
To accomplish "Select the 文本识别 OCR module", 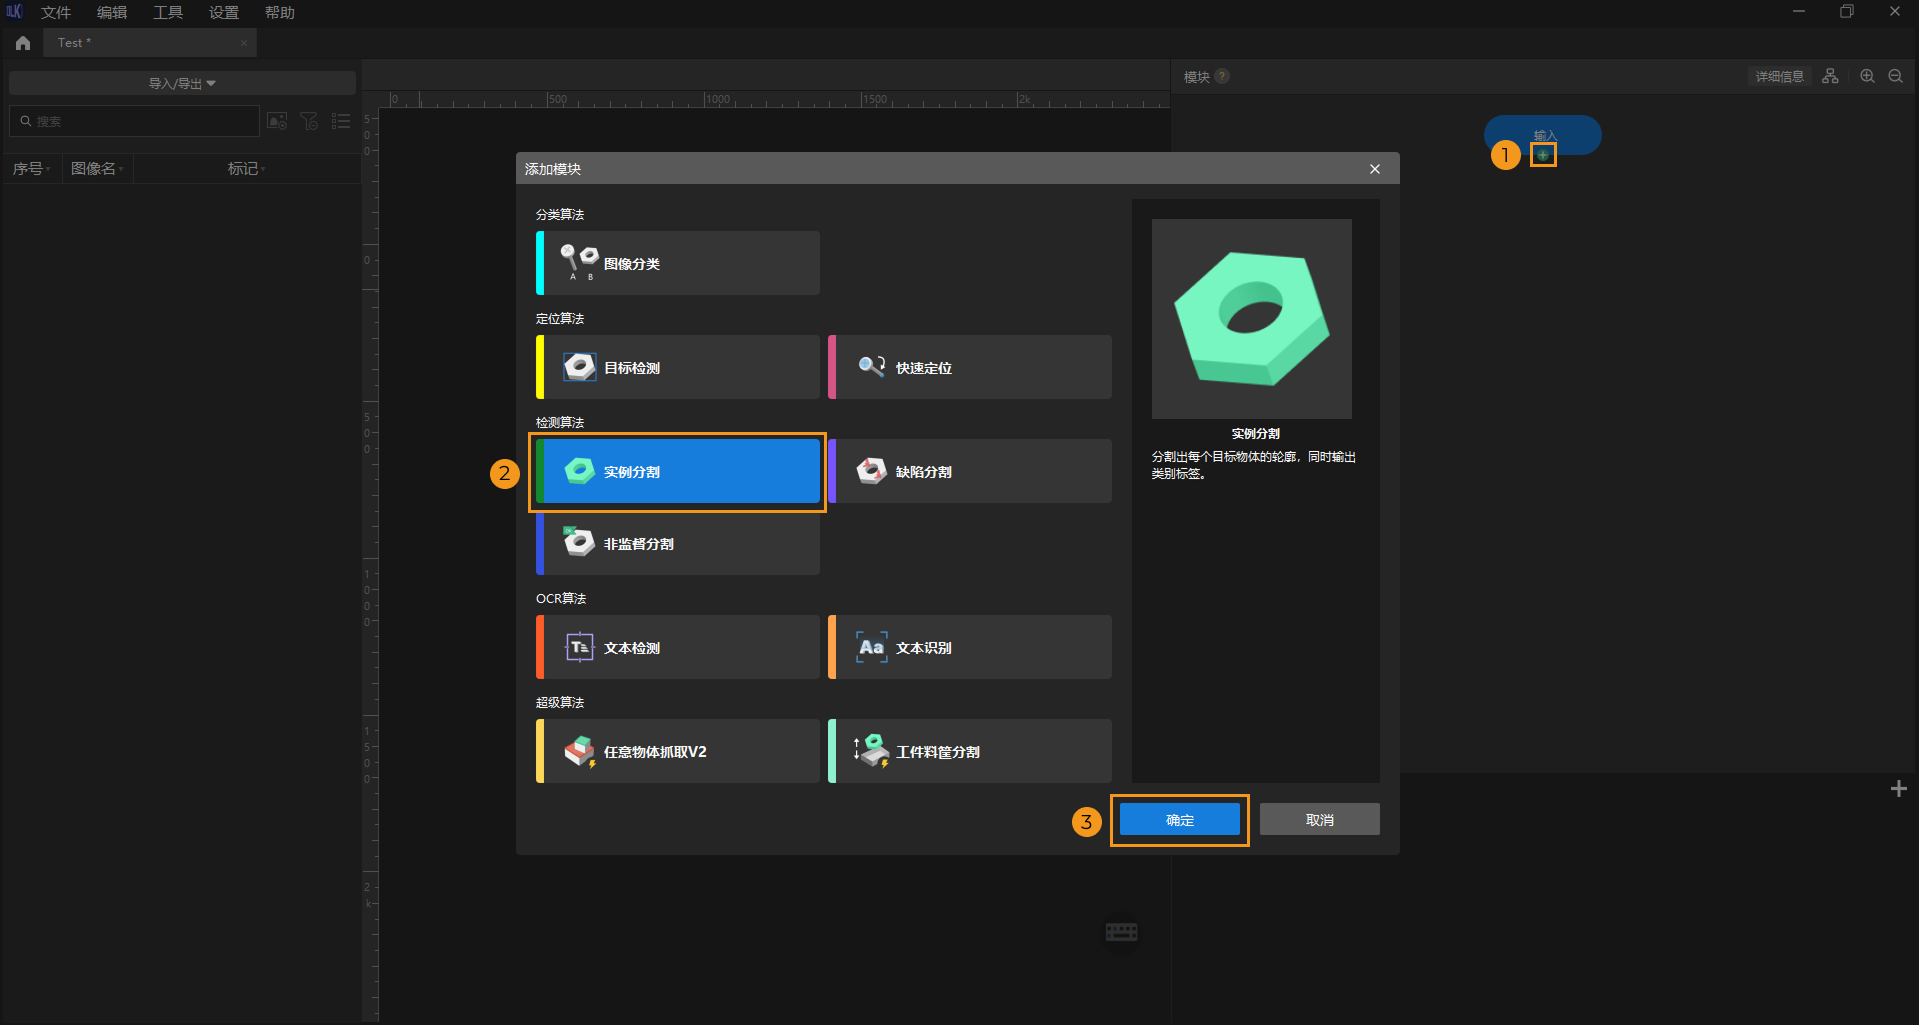I will pyautogui.click(x=970, y=647).
